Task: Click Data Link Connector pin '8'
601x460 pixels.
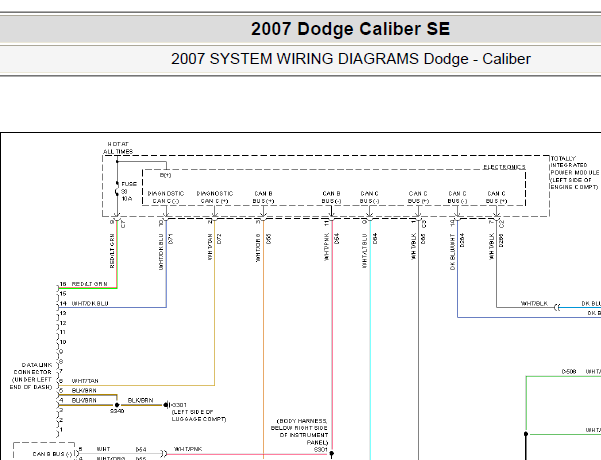Action: 61,361
